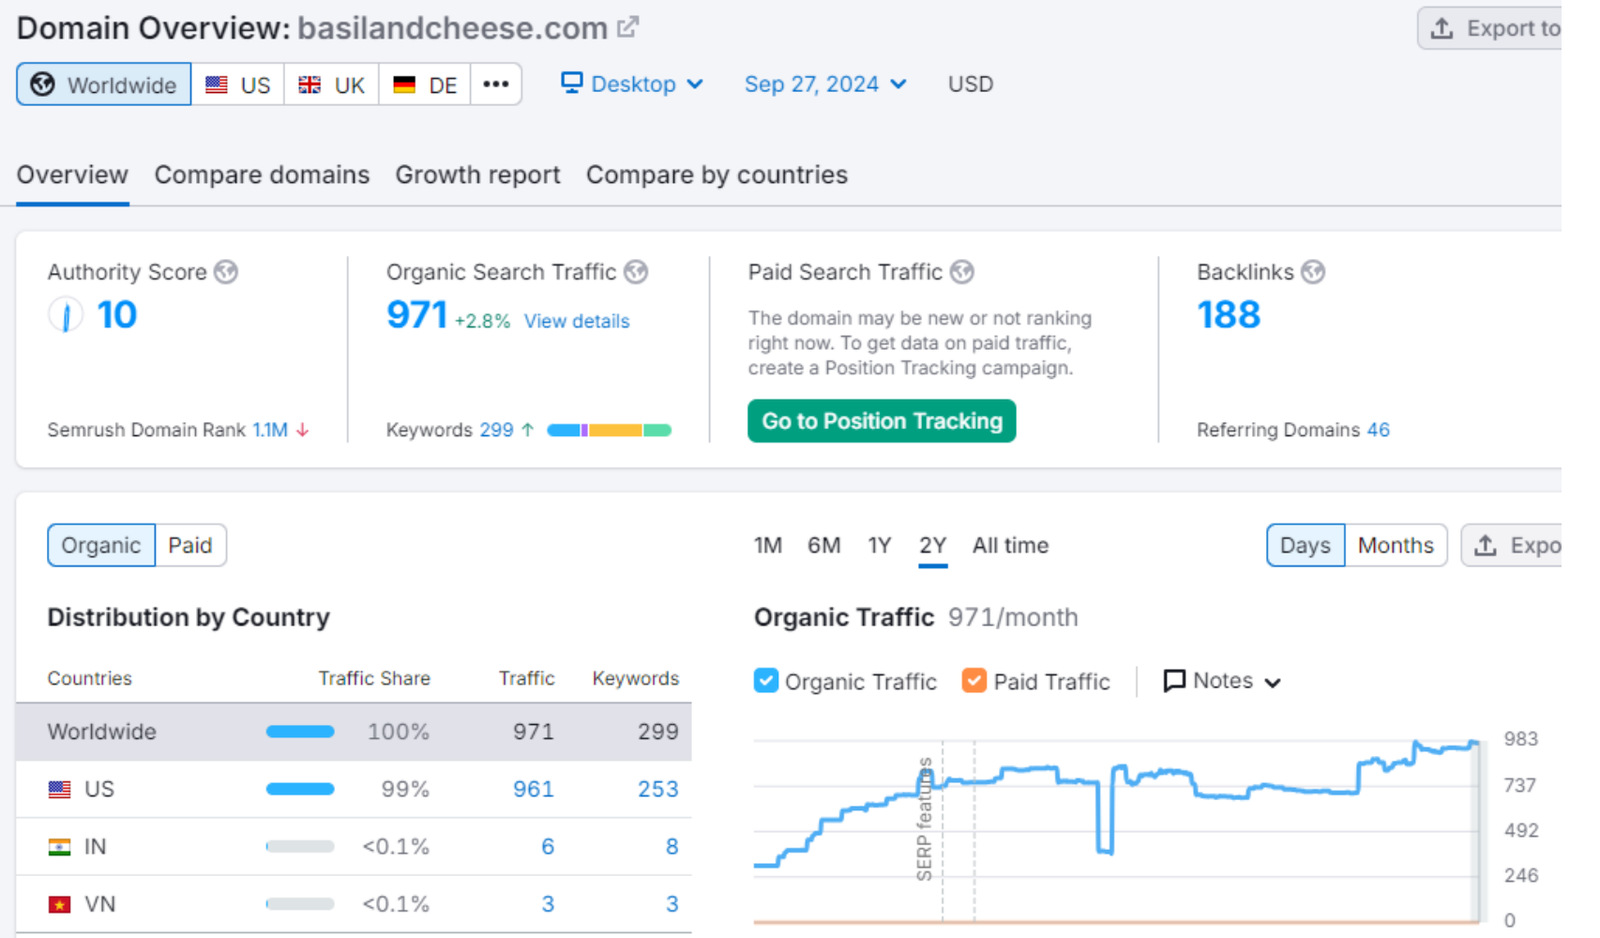Click the Desktop monitor icon
Viewport: 1600px width, 938px height.
(x=571, y=82)
